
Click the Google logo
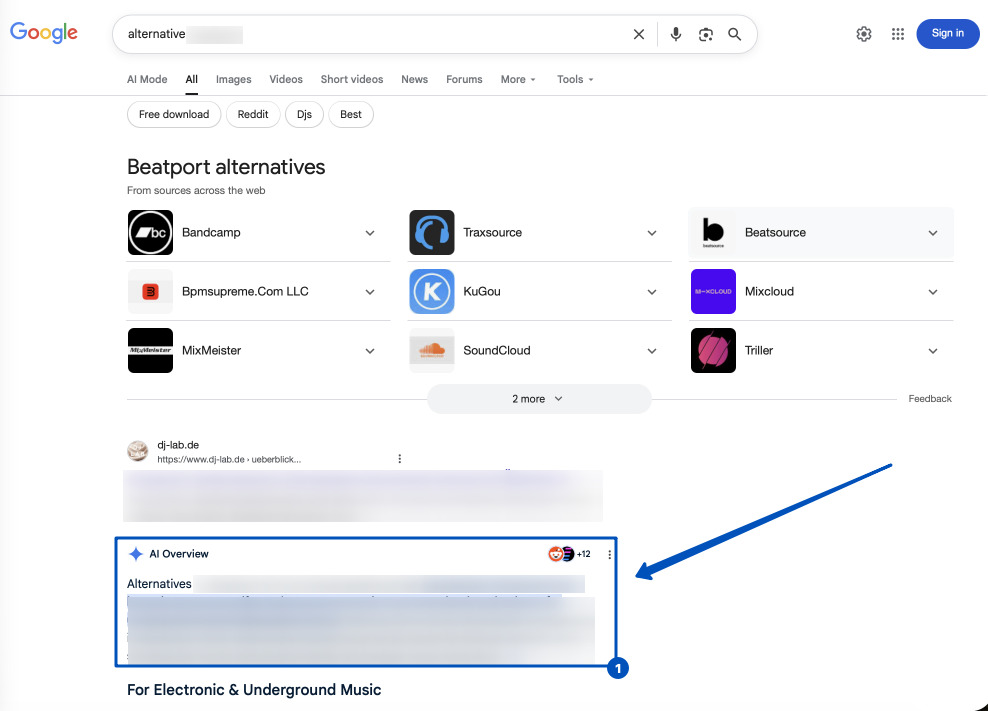pyautogui.click(x=44, y=33)
